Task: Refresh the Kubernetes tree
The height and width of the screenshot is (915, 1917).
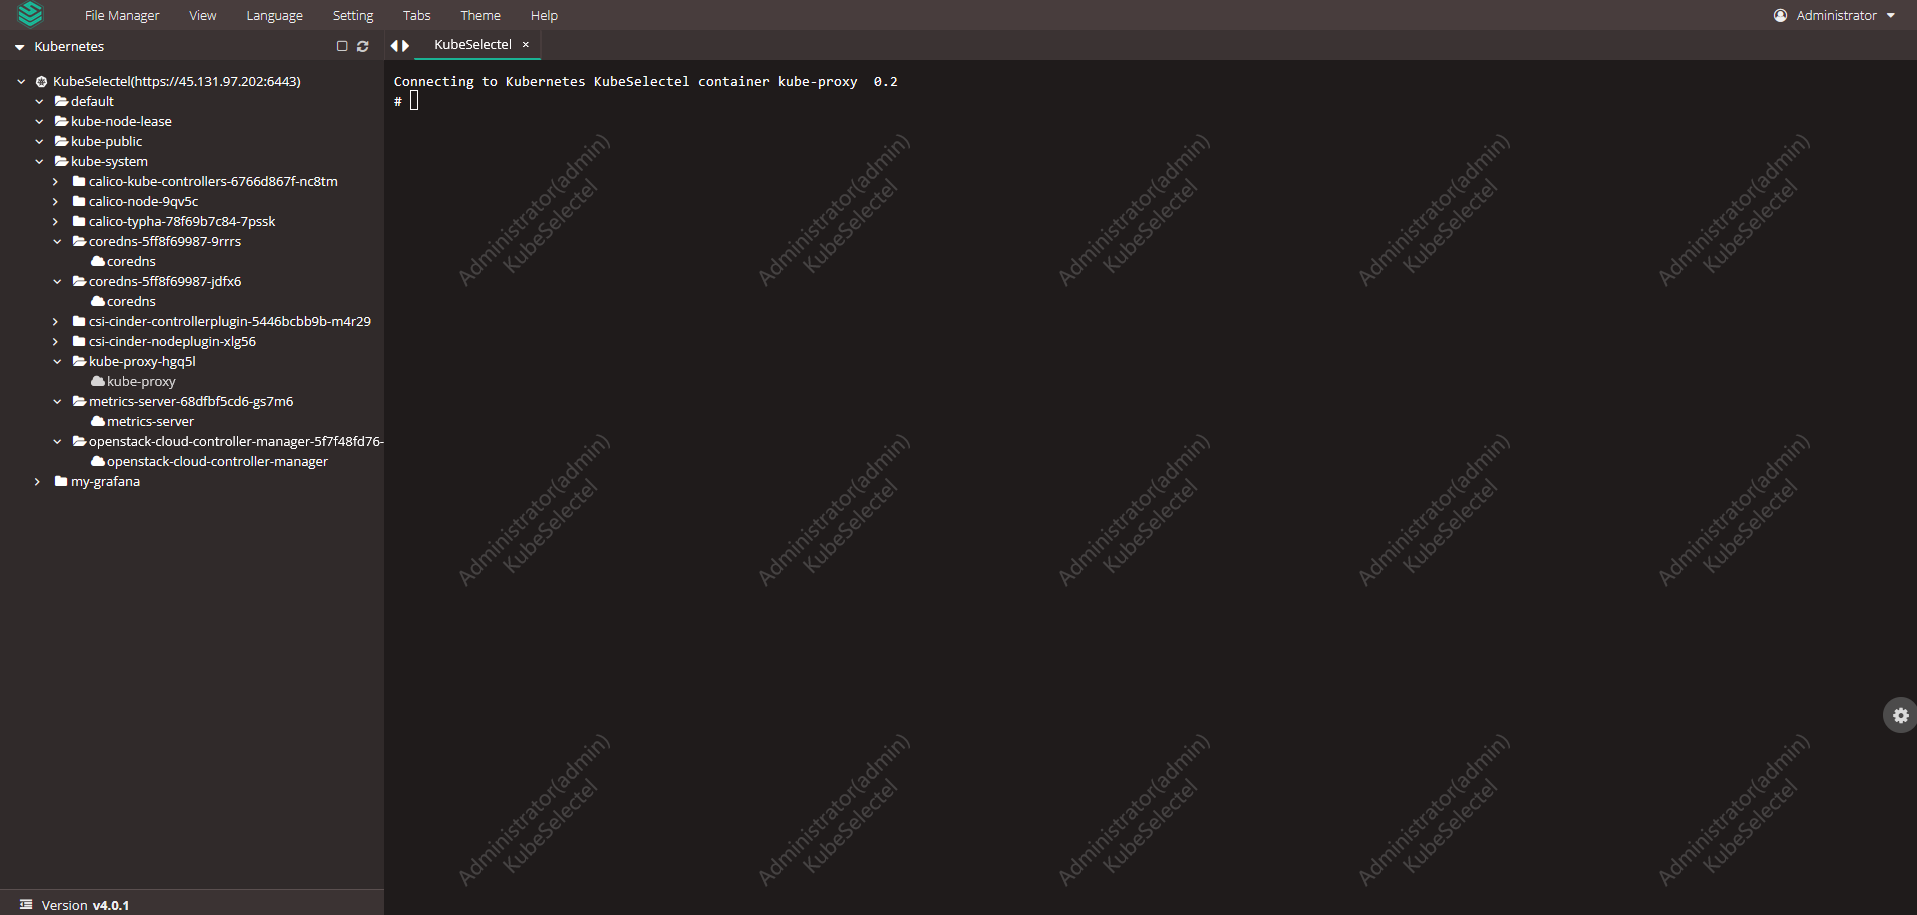Action: (x=363, y=46)
